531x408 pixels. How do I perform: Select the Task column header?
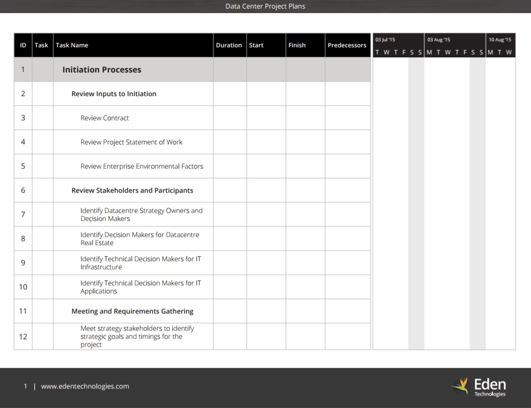coord(42,45)
